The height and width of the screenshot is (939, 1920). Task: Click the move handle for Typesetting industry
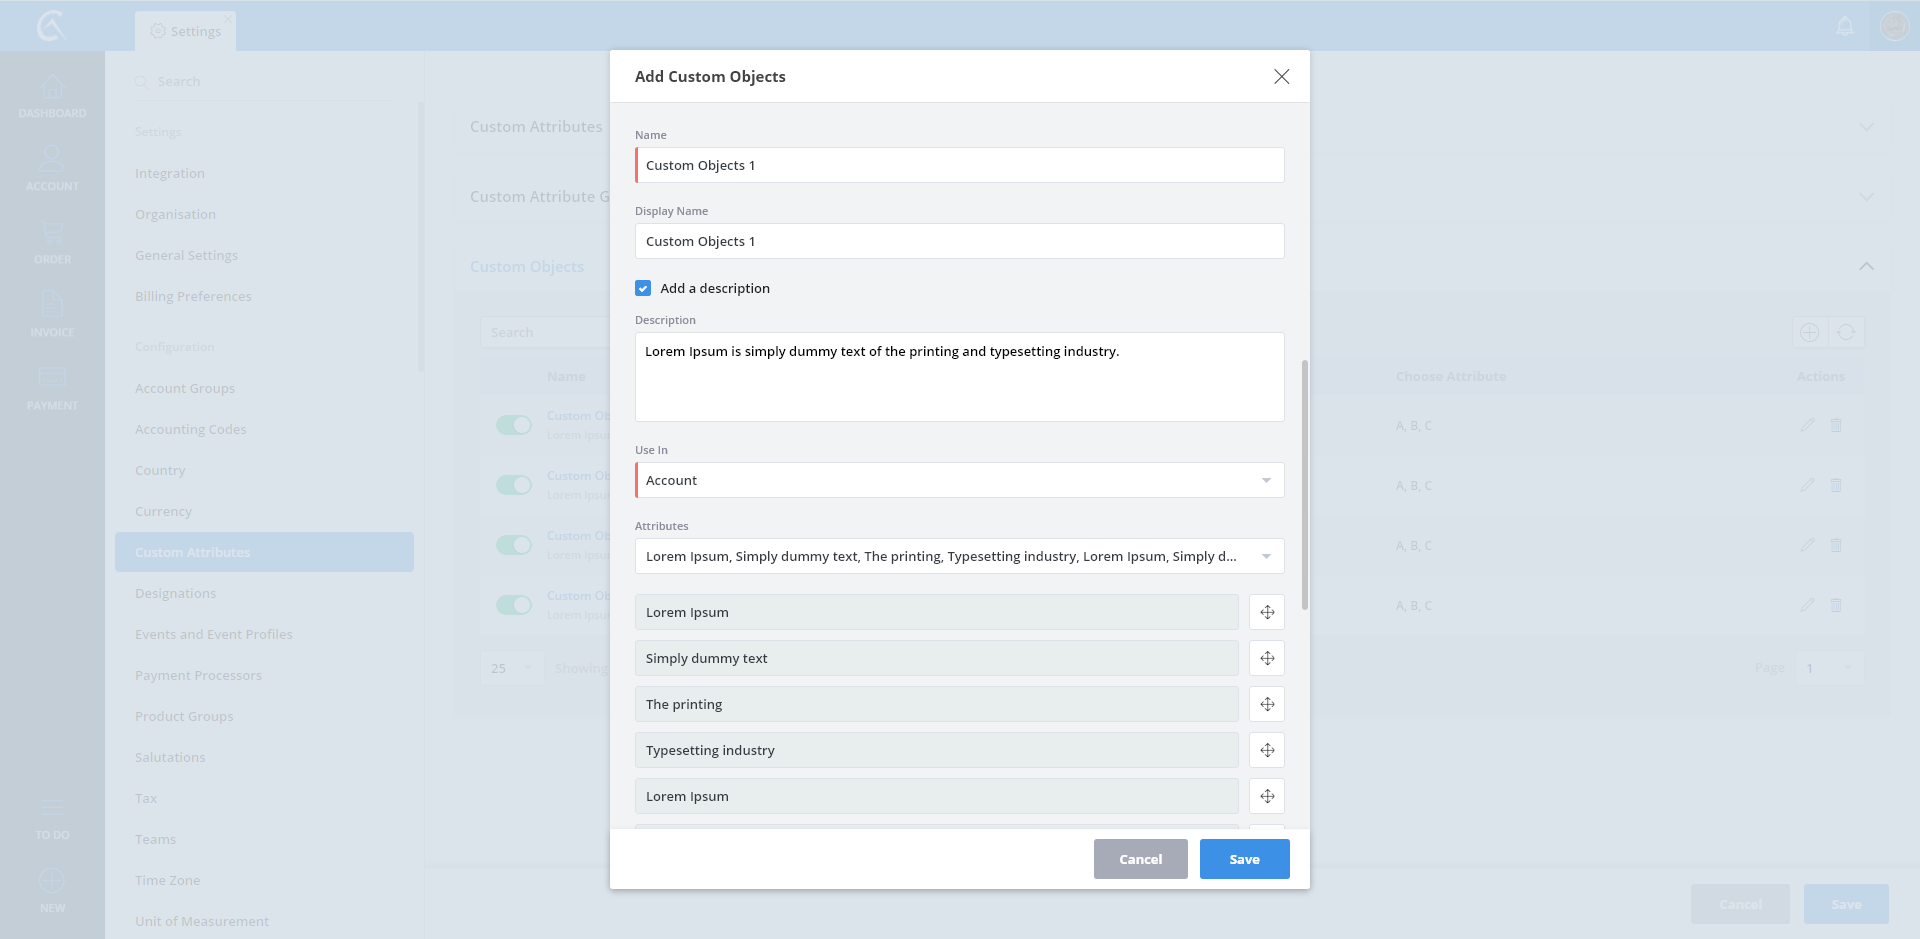point(1267,750)
